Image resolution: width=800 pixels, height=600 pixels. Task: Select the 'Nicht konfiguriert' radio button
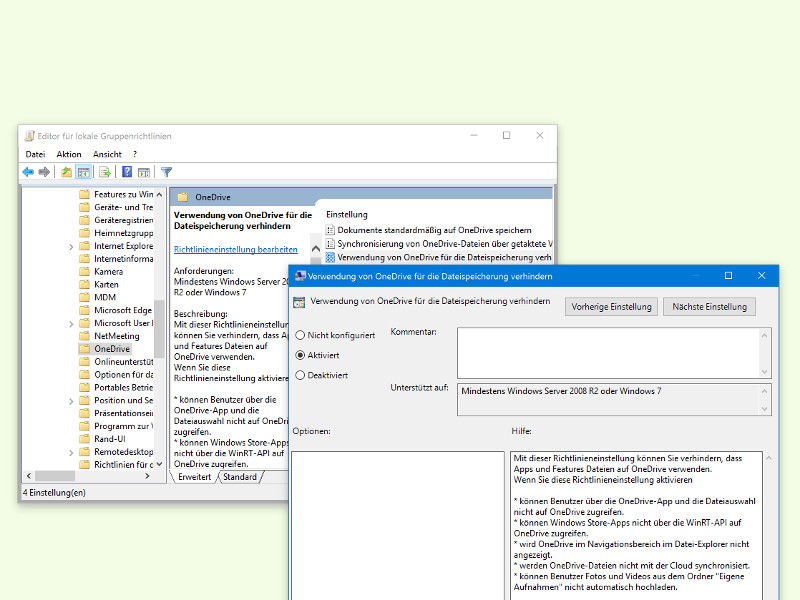click(300, 335)
